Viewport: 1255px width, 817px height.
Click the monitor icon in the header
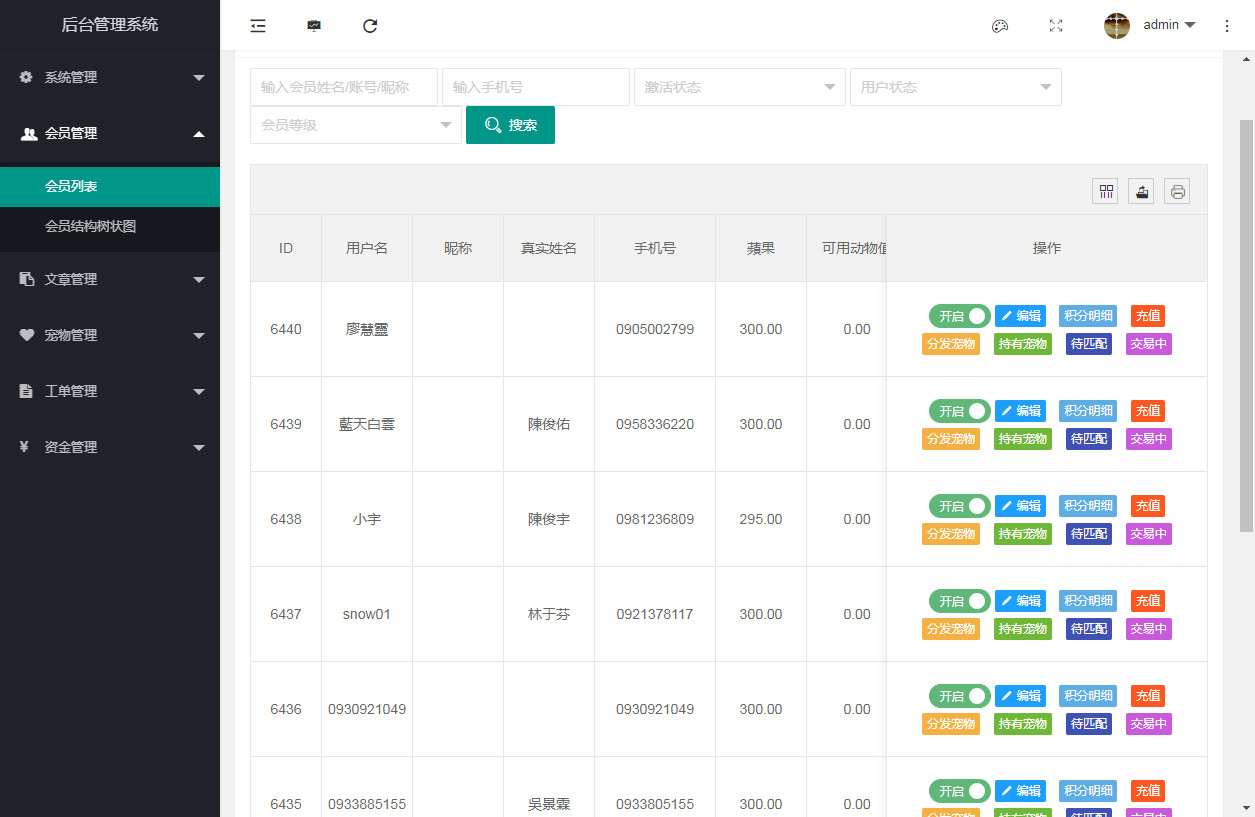pos(314,26)
